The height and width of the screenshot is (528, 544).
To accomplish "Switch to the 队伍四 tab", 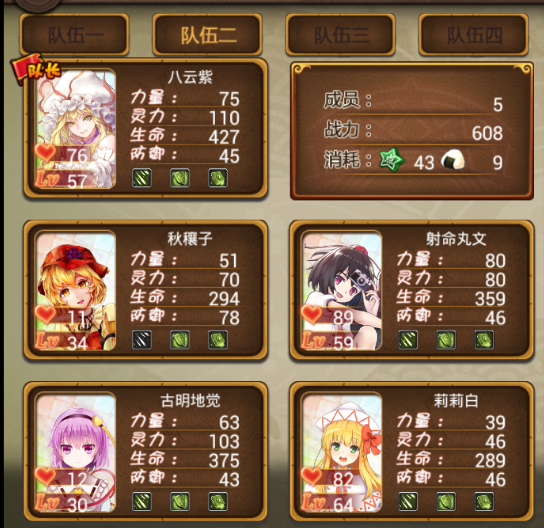I will coord(474,35).
